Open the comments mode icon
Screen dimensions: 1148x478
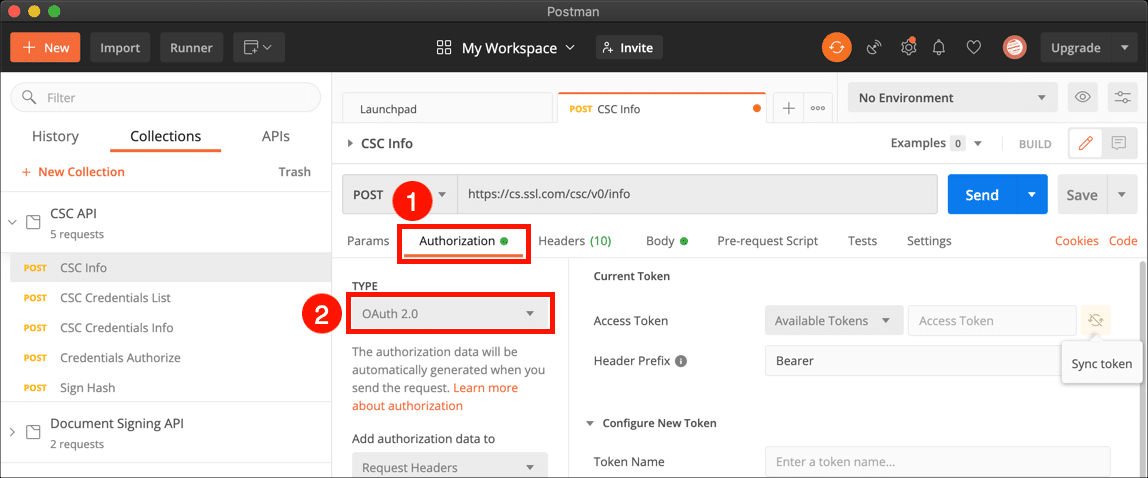(1118, 143)
